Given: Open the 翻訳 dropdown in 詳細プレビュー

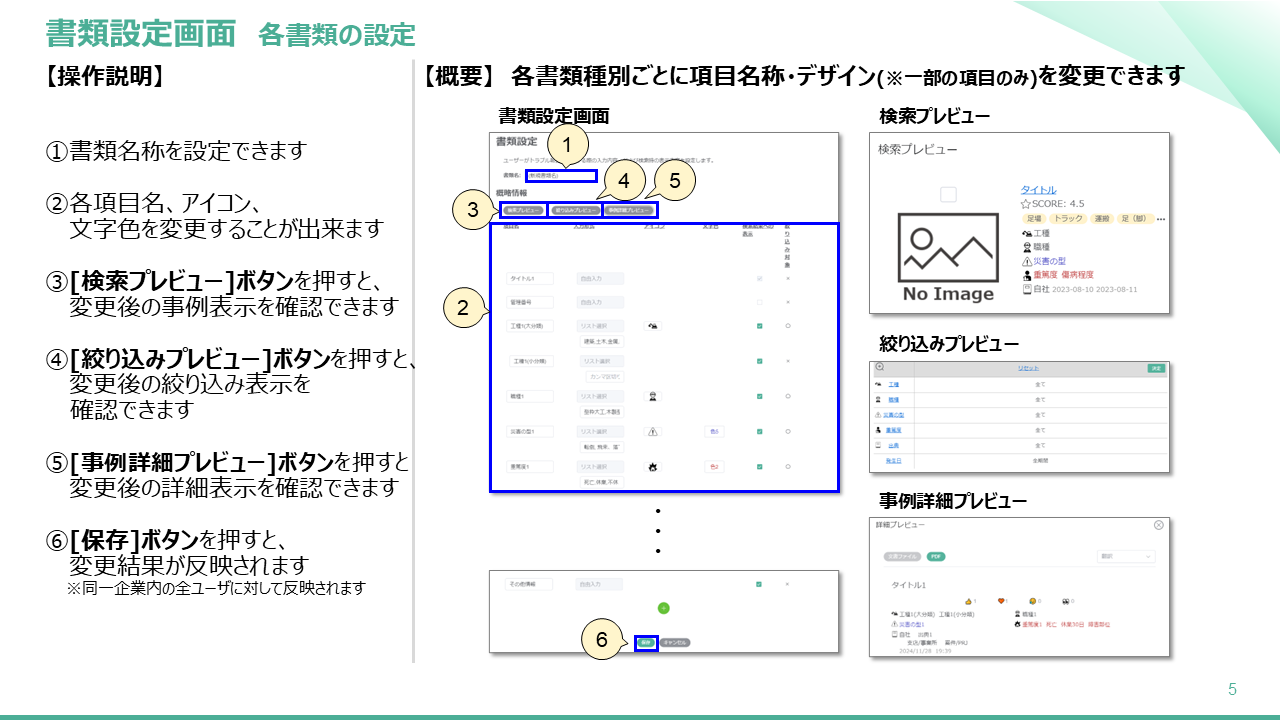Looking at the screenshot, I should click(x=1127, y=556).
